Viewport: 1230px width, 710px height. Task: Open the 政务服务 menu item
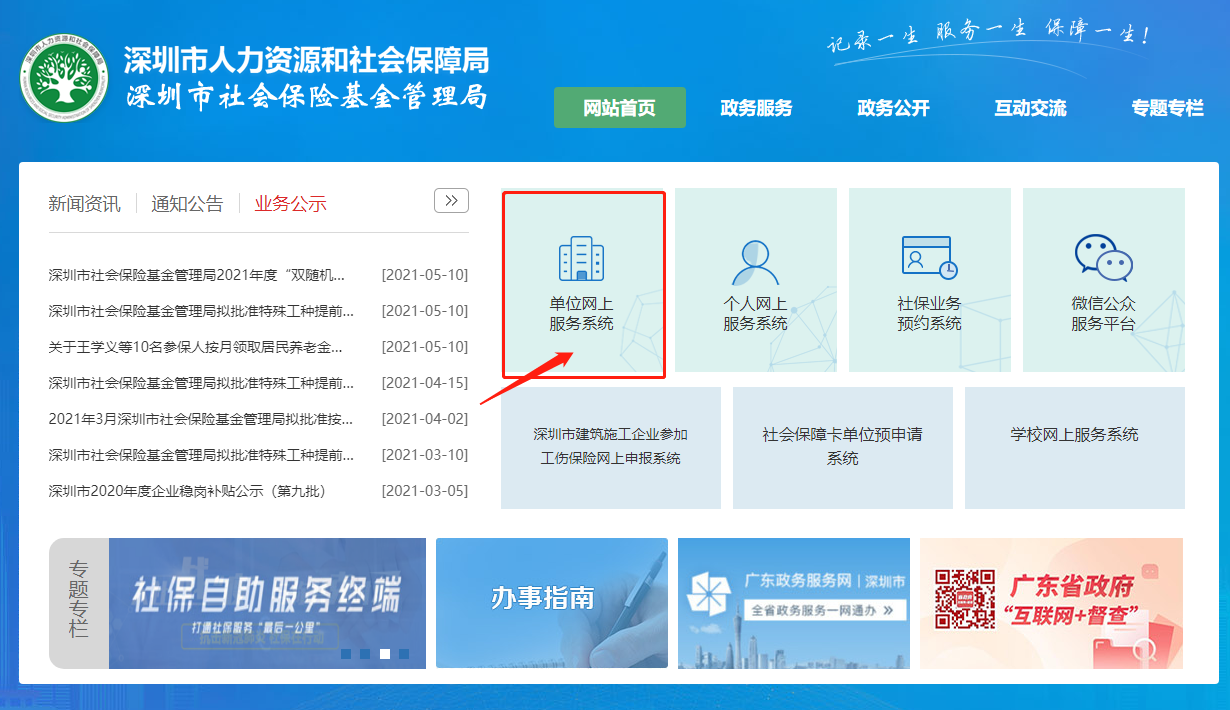(756, 108)
